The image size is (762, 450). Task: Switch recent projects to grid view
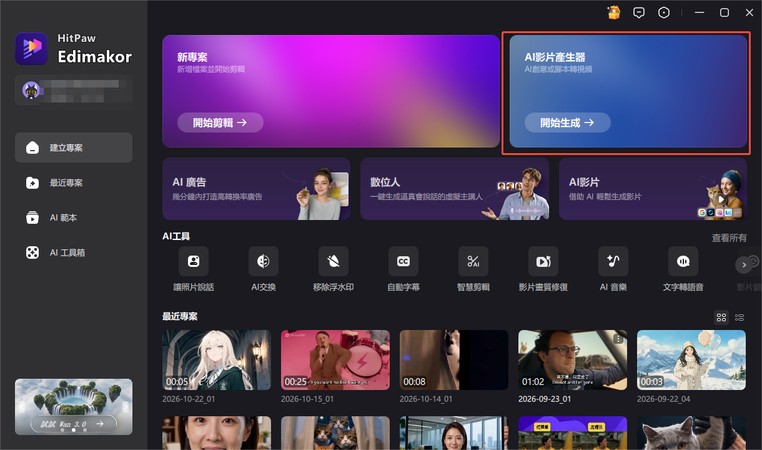pyautogui.click(x=721, y=317)
